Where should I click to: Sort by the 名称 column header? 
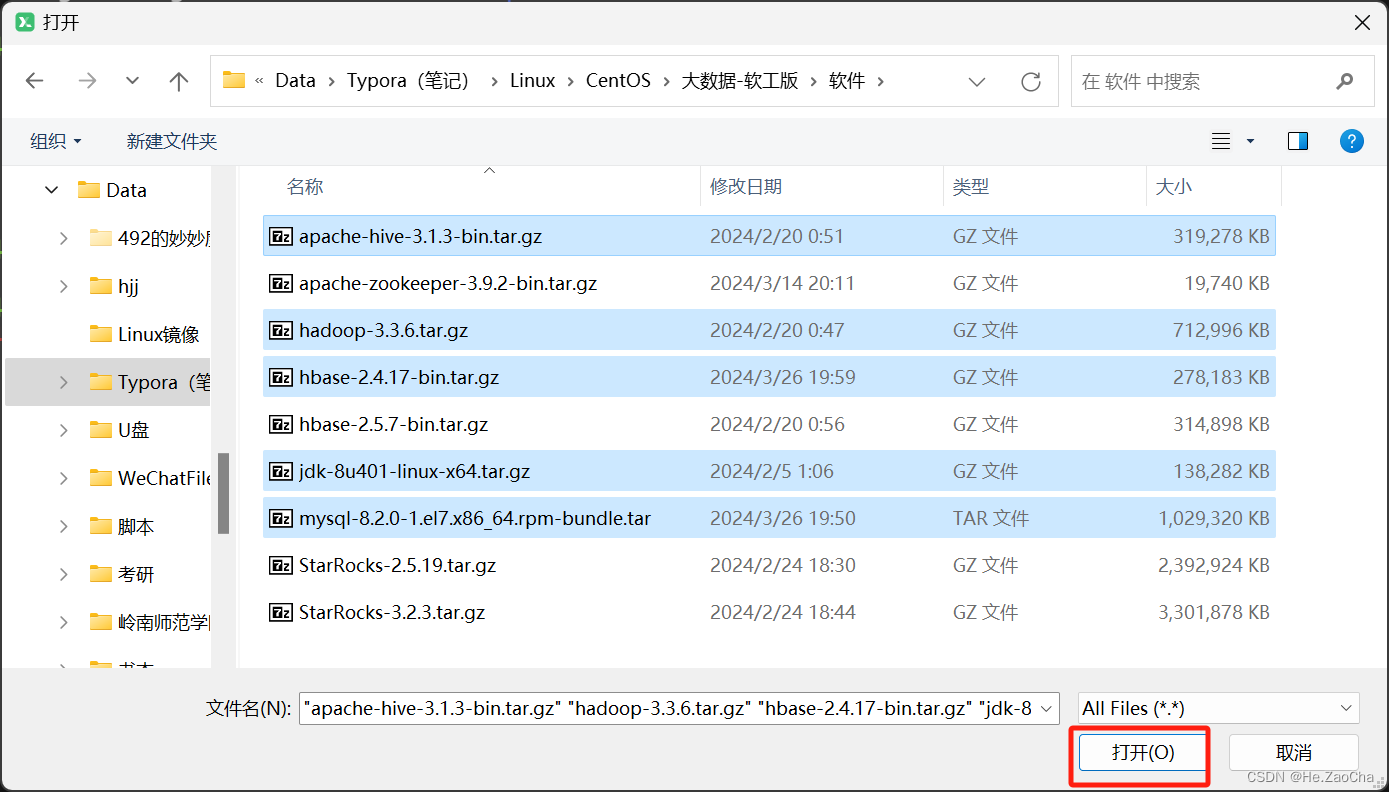[305, 187]
